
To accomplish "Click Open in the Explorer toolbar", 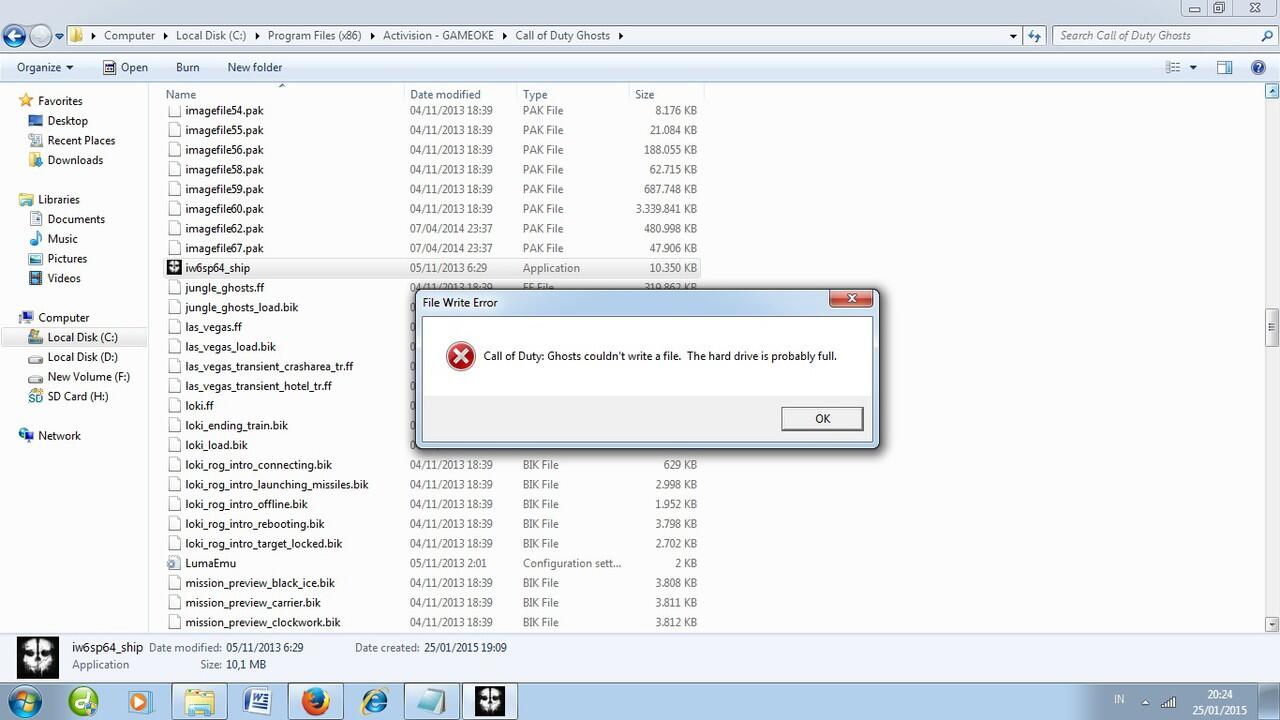I will click(125, 67).
